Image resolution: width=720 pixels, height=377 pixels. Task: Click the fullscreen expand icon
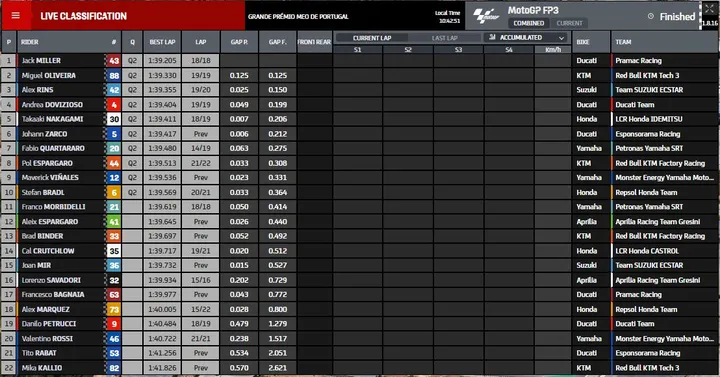(x=709, y=9)
